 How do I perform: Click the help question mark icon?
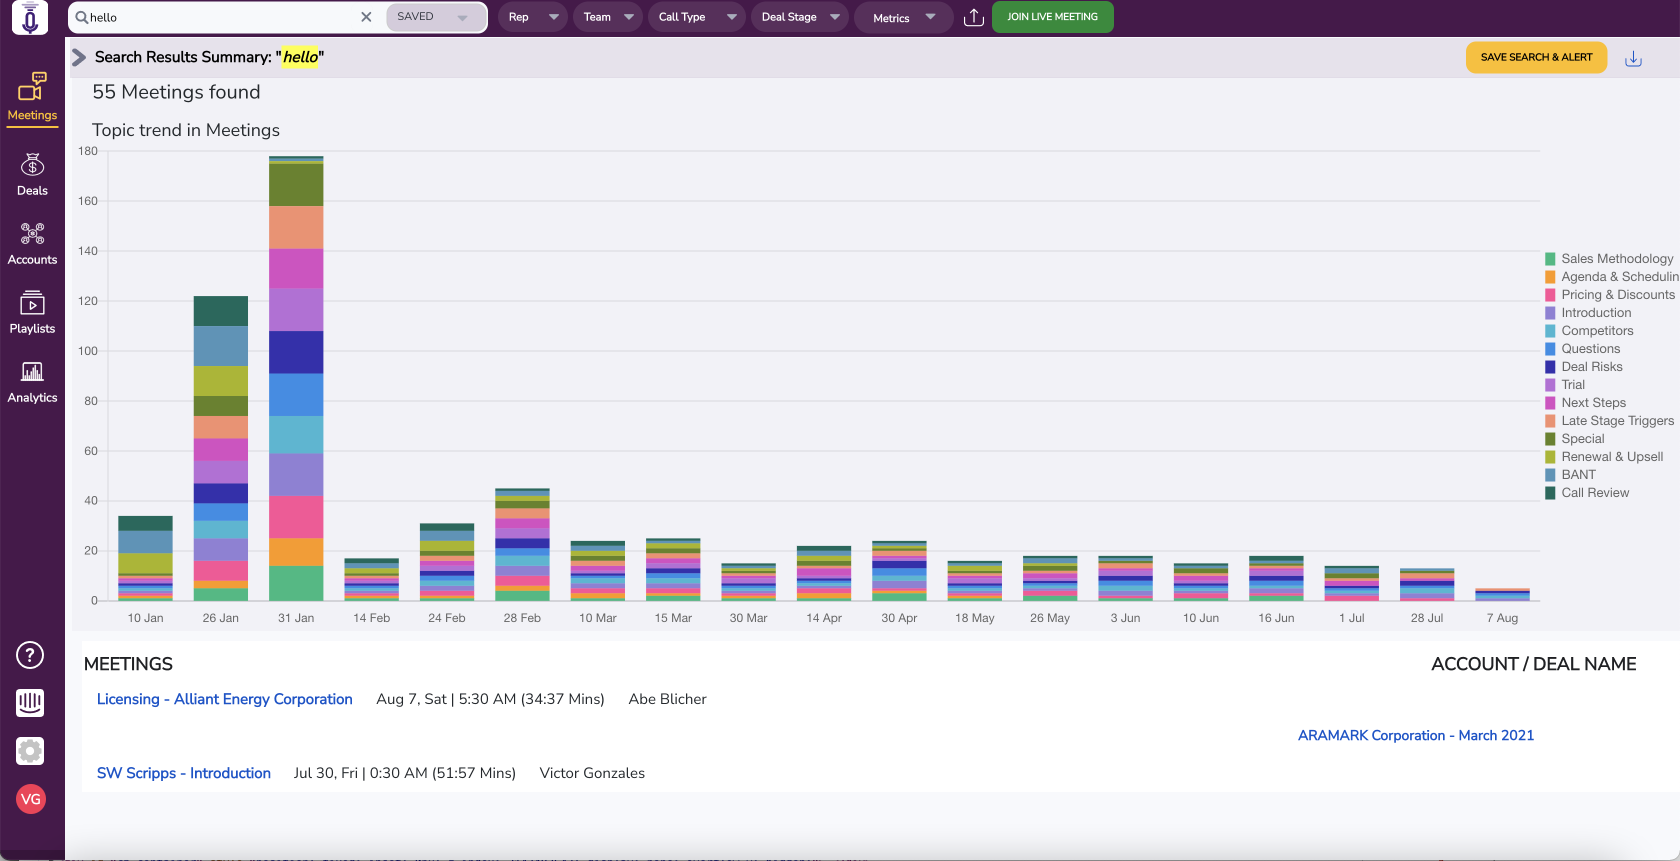pos(30,656)
